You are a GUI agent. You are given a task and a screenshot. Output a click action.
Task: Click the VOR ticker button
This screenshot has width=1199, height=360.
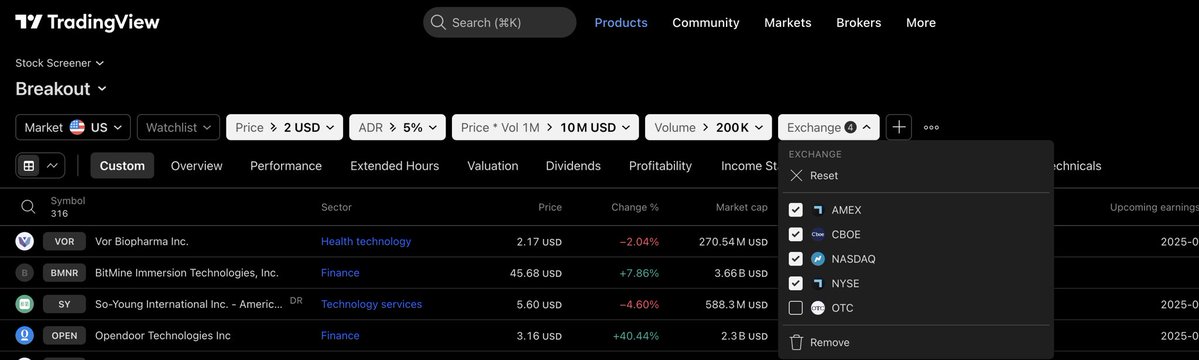[x=64, y=242]
